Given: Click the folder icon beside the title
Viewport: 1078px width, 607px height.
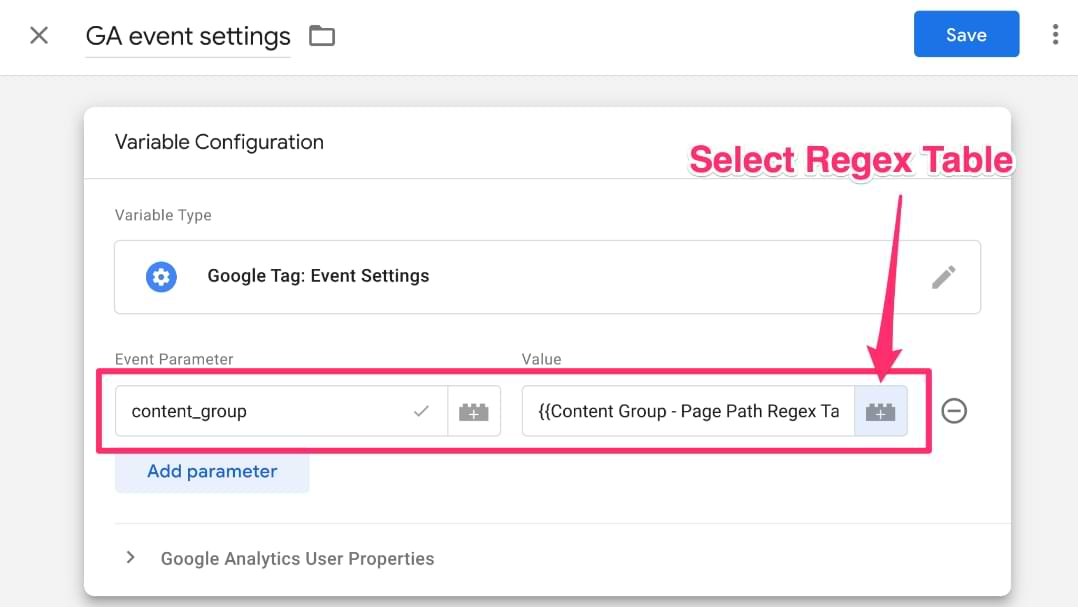Looking at the screenshot, I should tap(322, 35).
